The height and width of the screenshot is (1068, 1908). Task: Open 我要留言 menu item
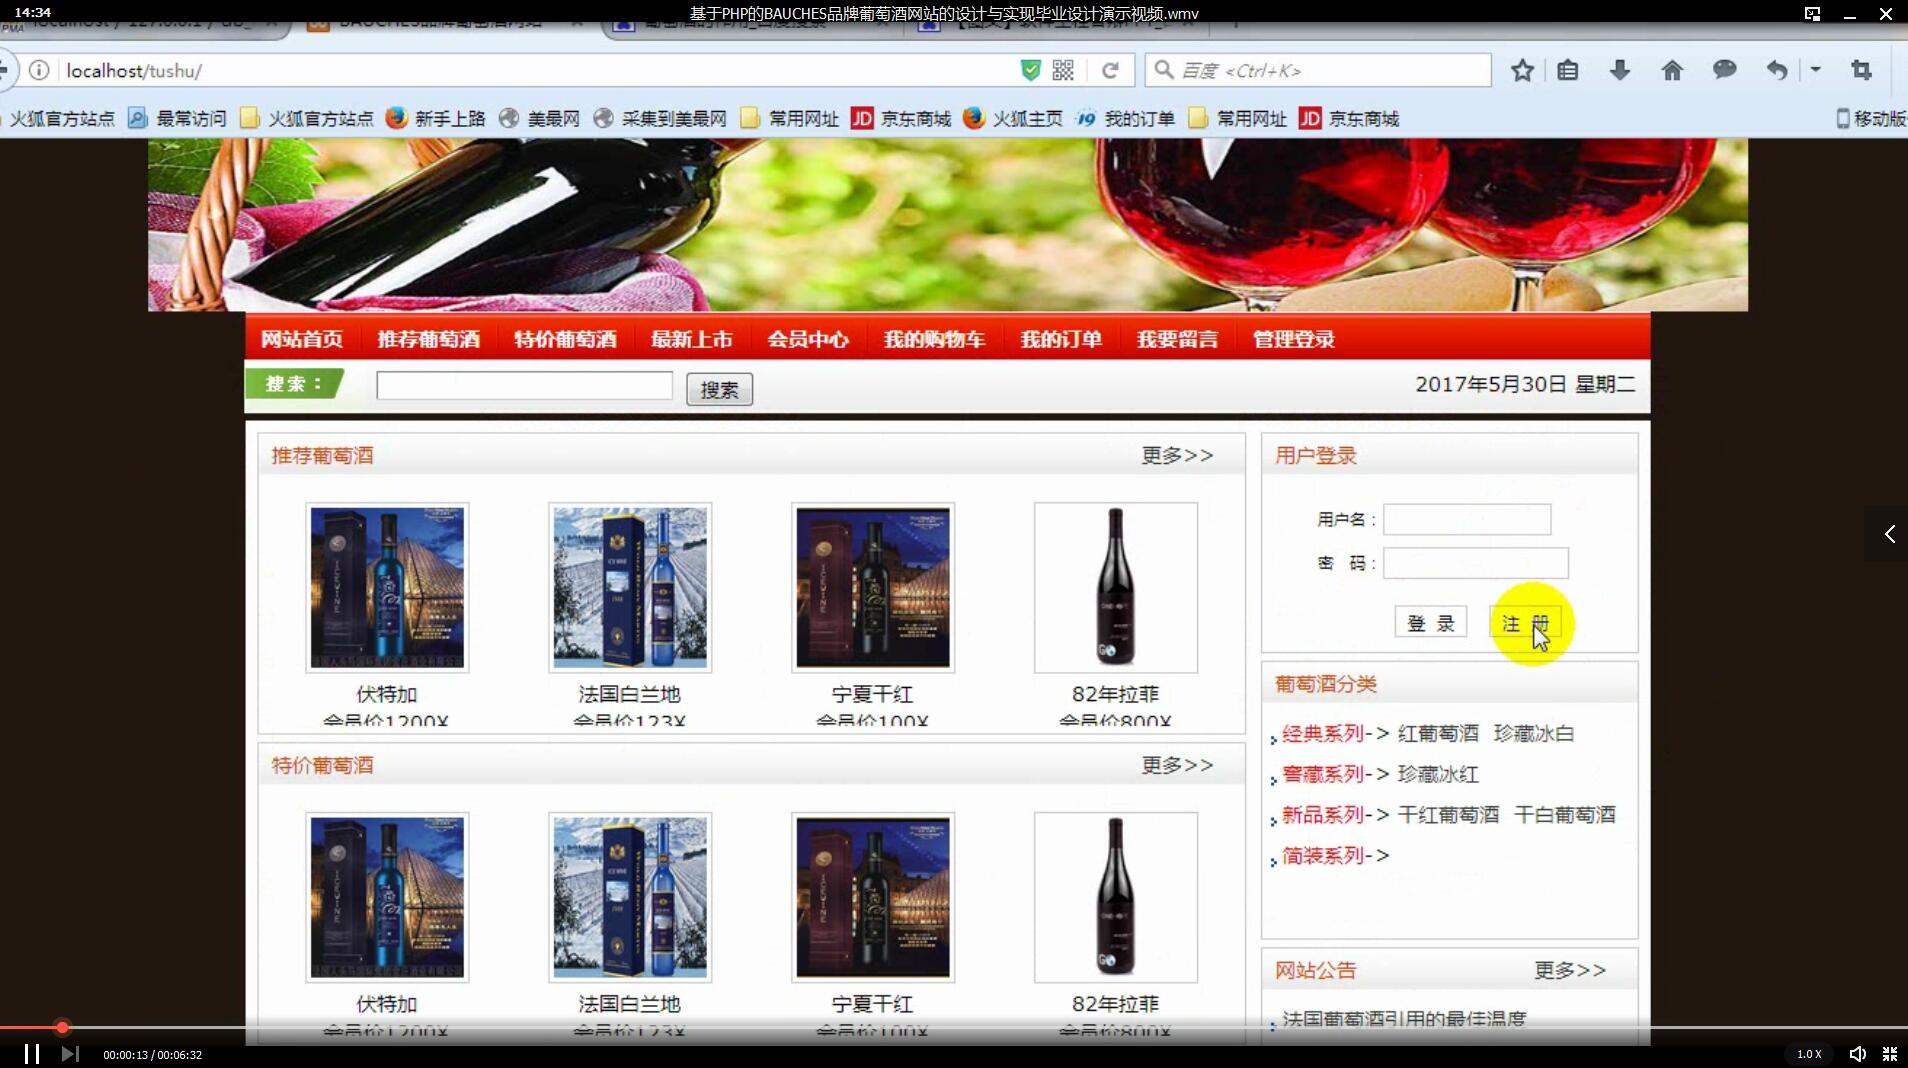coord(1177,339)
